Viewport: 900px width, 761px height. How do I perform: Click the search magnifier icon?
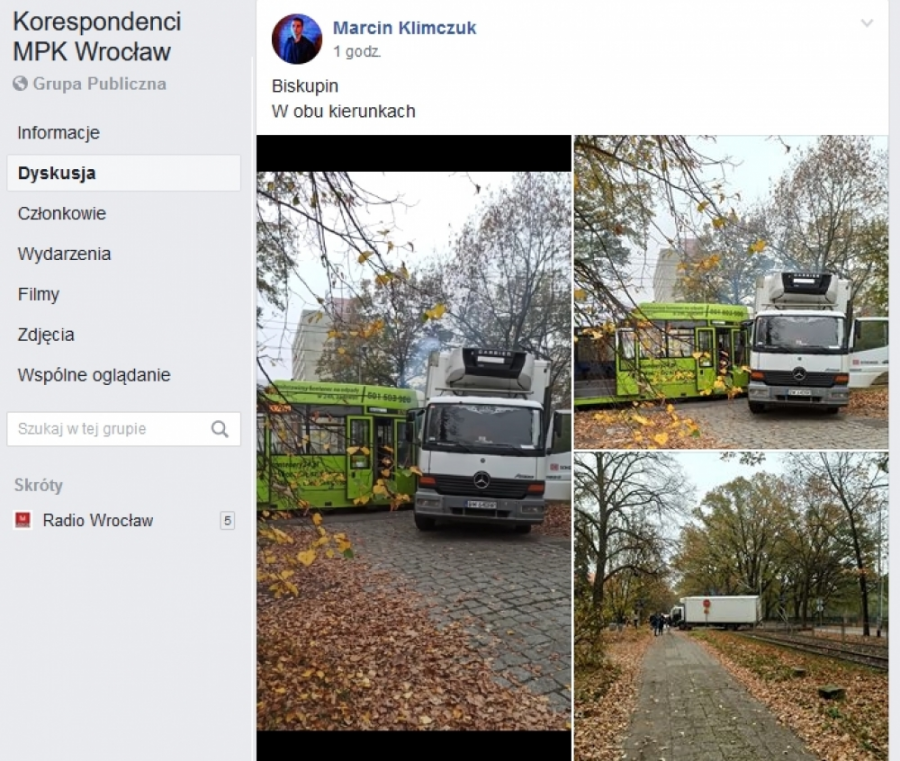pos(220,429)
